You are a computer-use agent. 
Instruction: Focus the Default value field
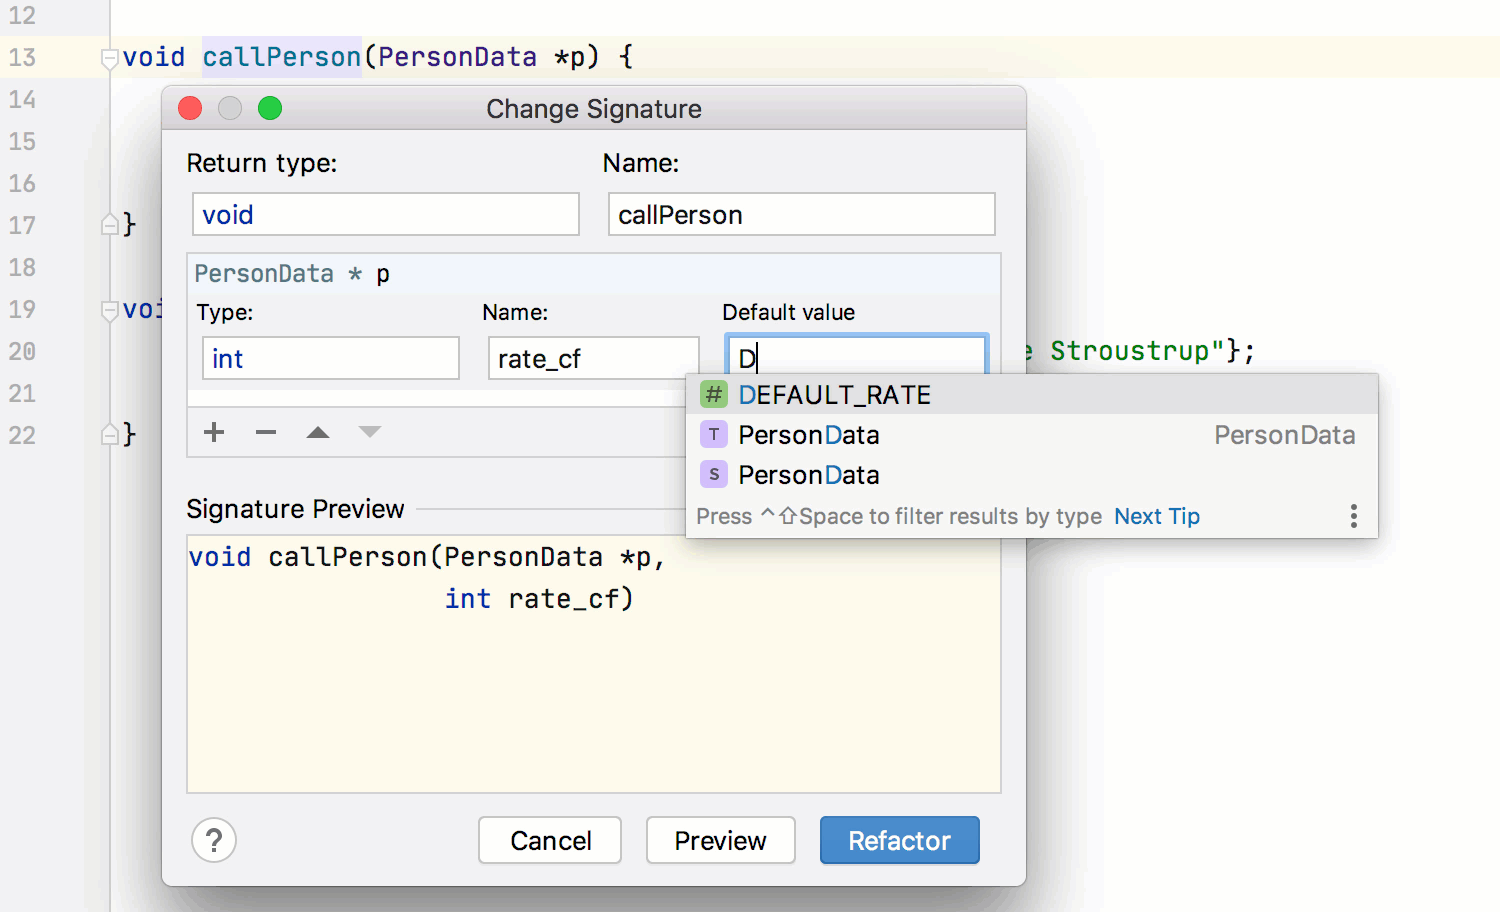point(857,356)
